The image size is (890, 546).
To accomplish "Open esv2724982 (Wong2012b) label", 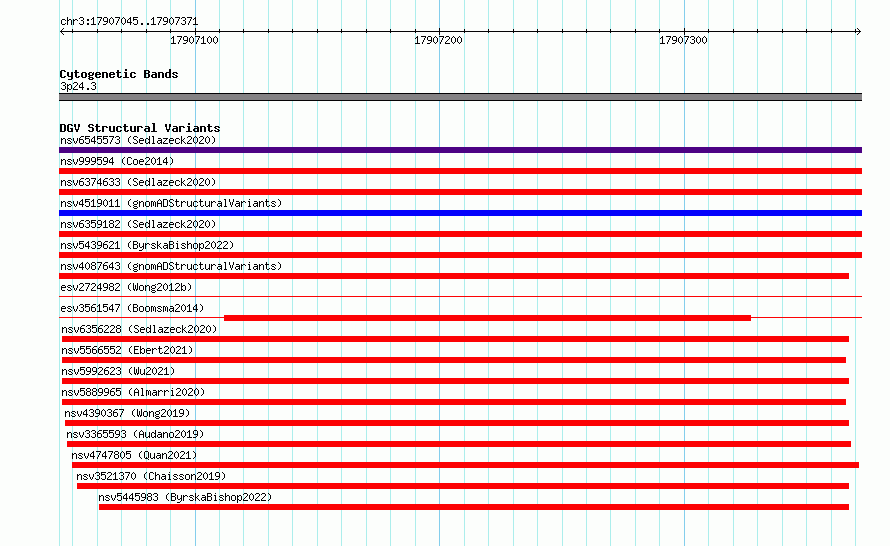I will [x=126, y=287].
